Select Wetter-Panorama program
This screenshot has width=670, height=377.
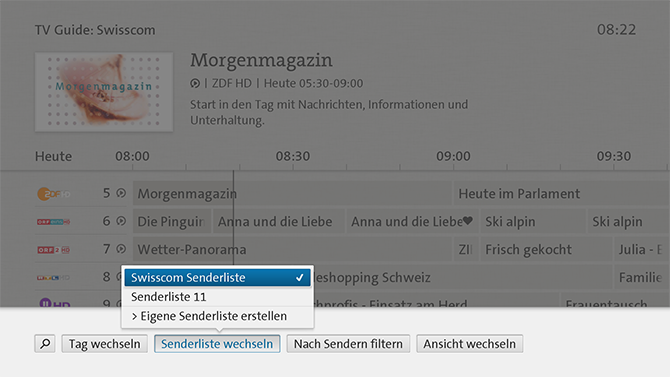point(292,250)
